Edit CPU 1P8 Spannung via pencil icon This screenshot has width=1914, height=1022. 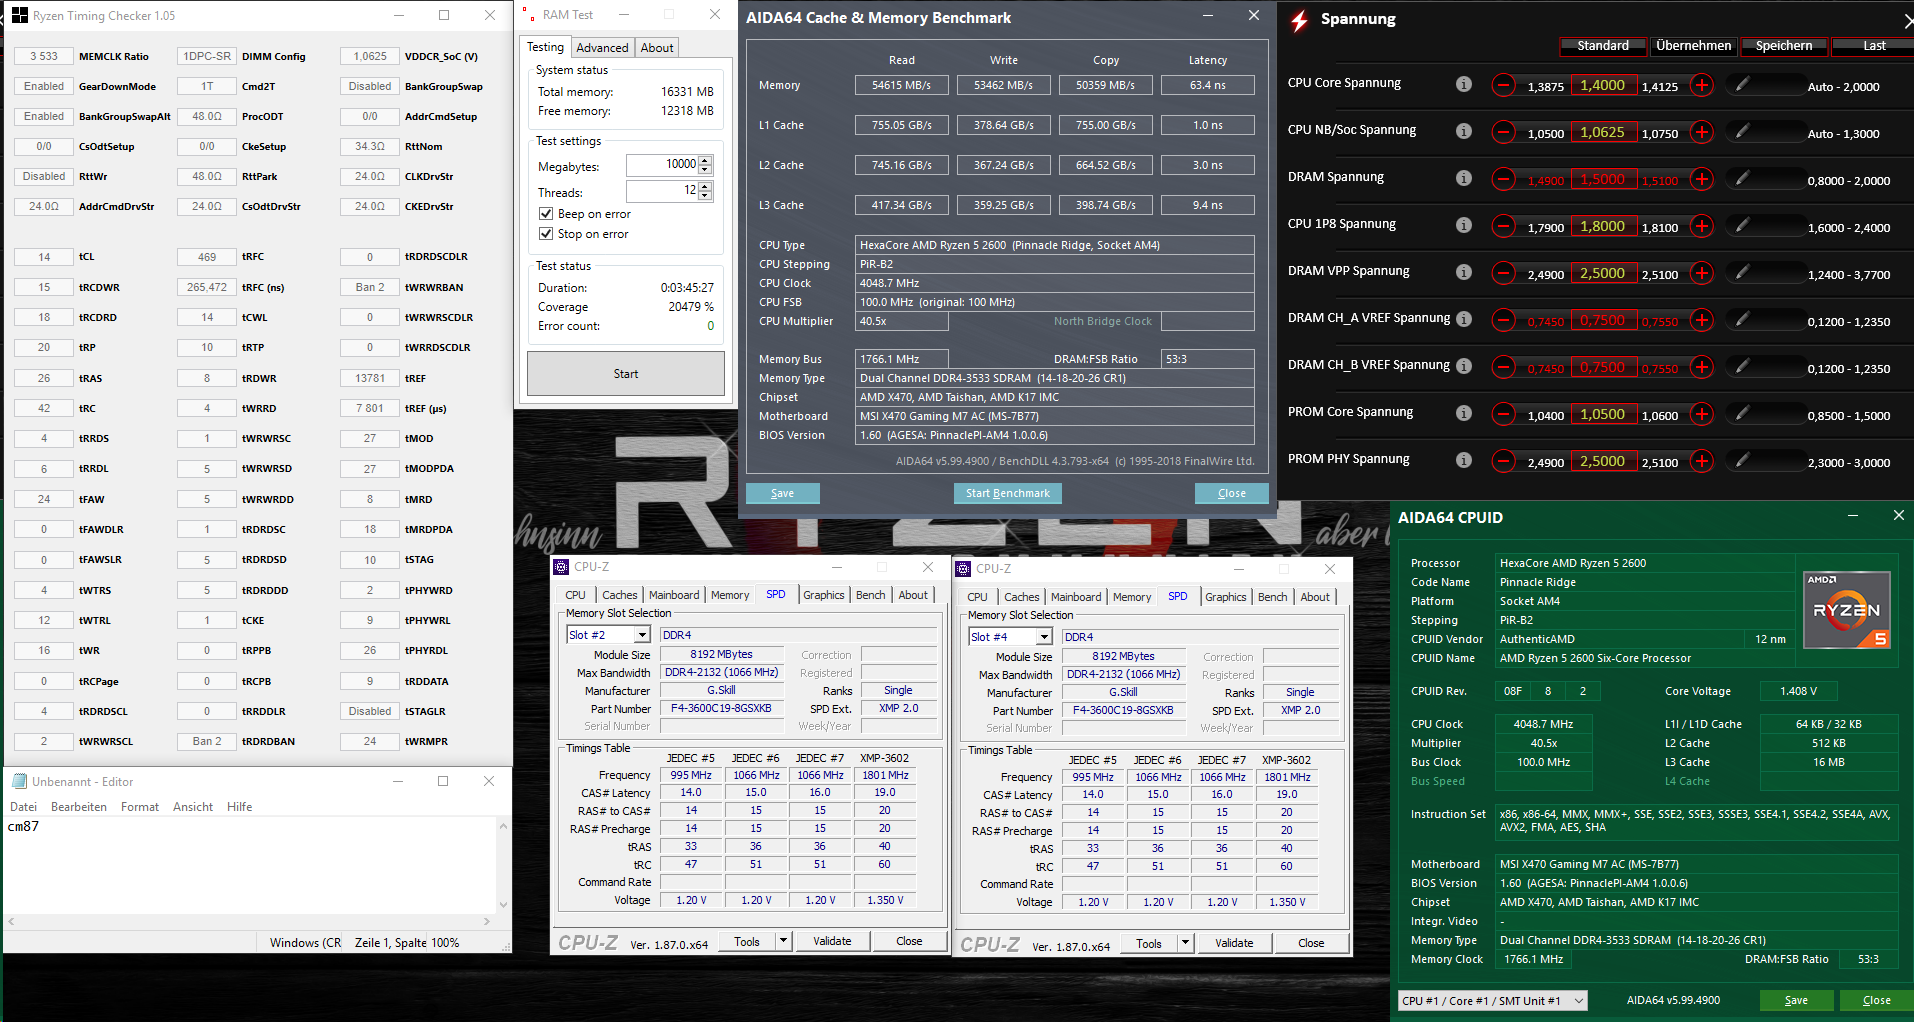[1742, 225]
